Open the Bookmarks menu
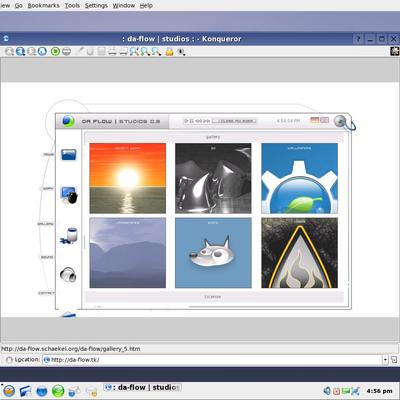The height and width of the screenshot is (400, 400). coord(43,6)
